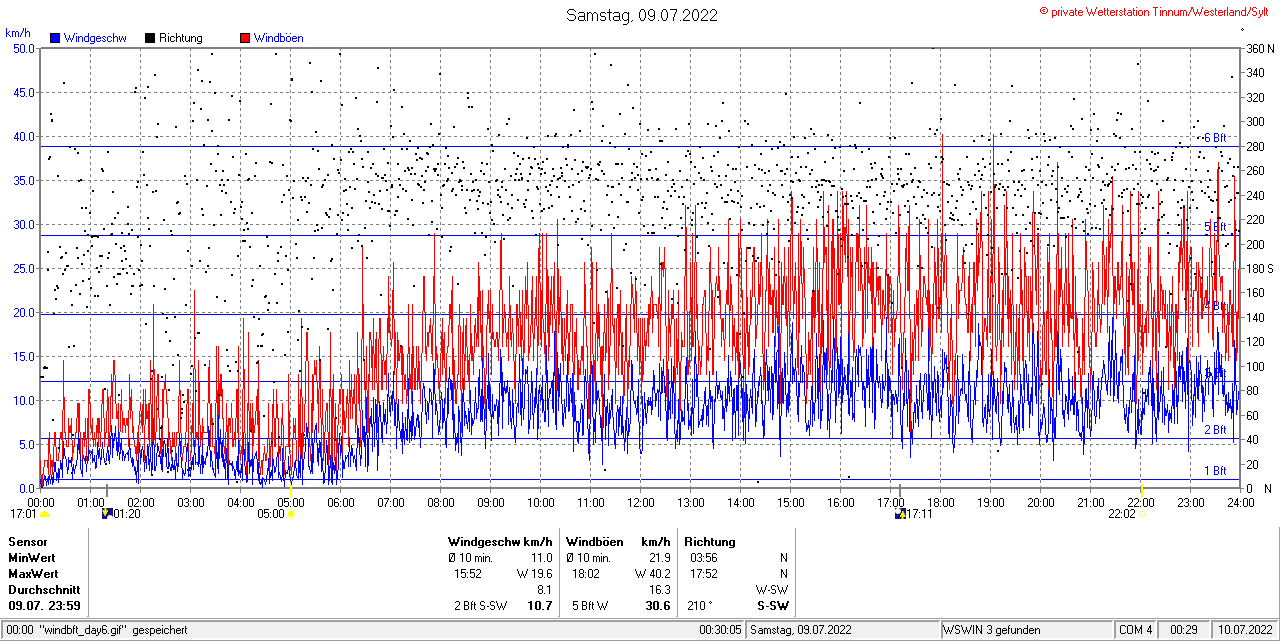Image resolution: width=1280 pixels, height=641 pixels.
Task: Click the 180 S direction axis label
Action: (x=1260, y=268)
